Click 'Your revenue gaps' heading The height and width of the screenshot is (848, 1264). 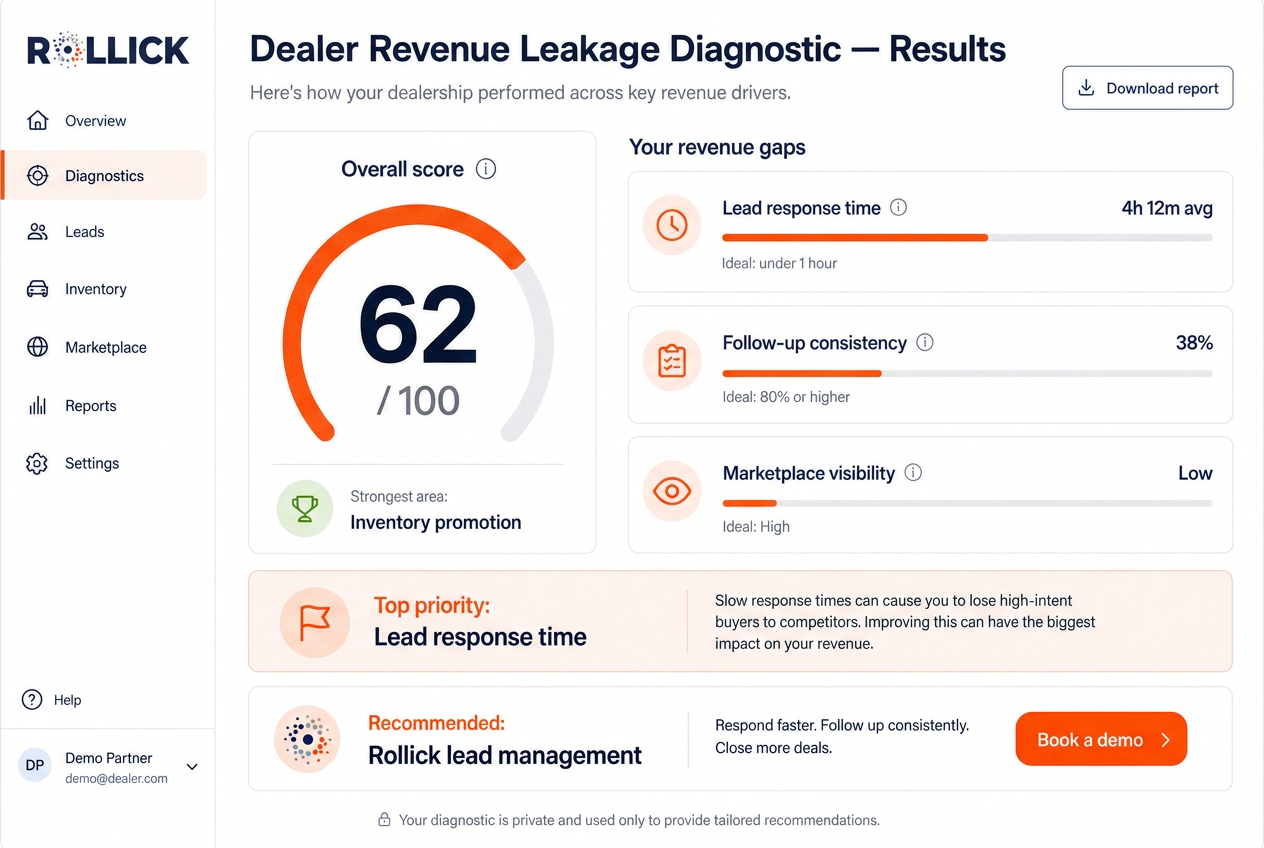717,148
